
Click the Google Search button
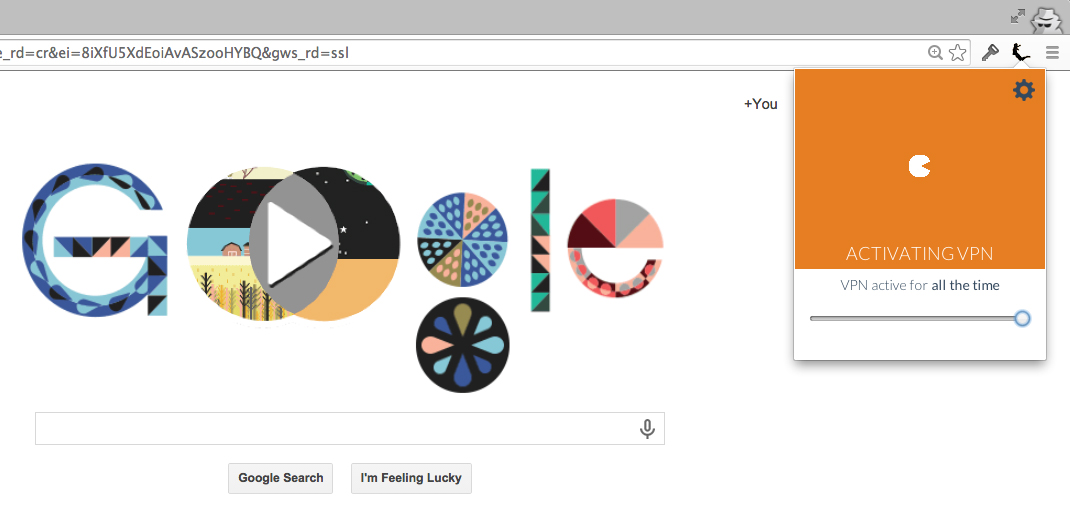coord(280,478)
